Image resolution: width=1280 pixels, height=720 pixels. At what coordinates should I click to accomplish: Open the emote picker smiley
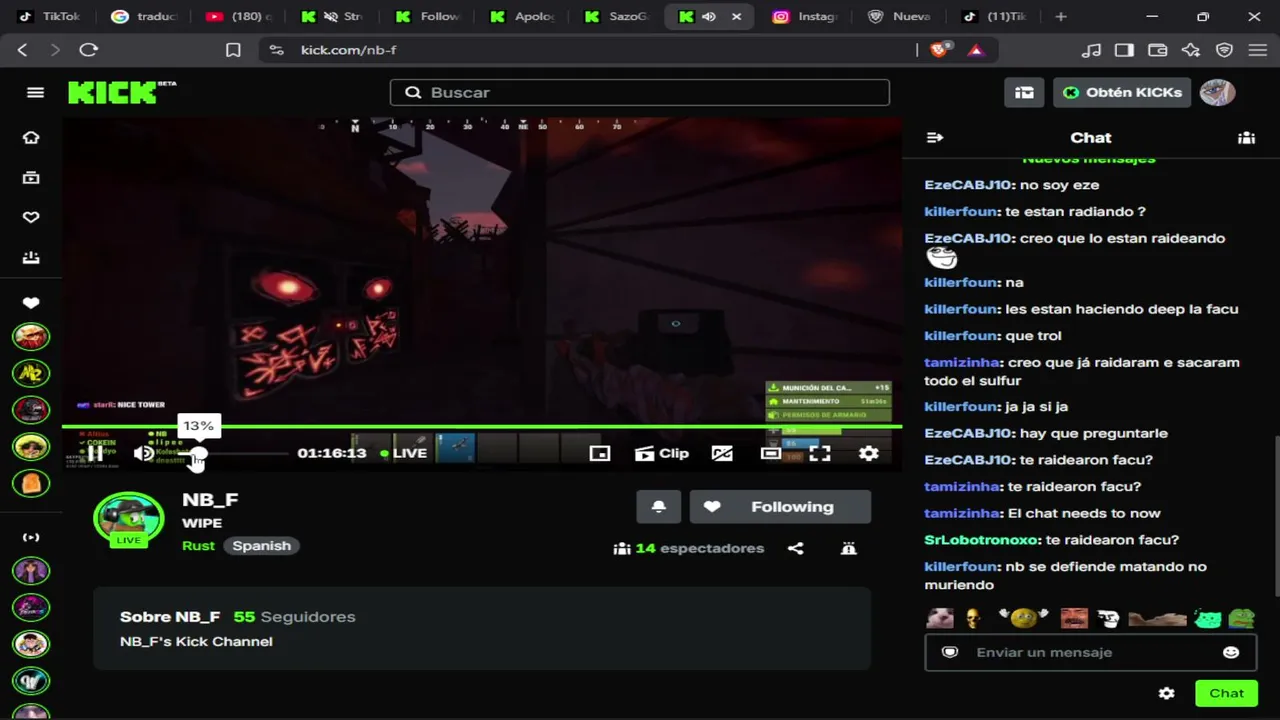pos(1231,652)
